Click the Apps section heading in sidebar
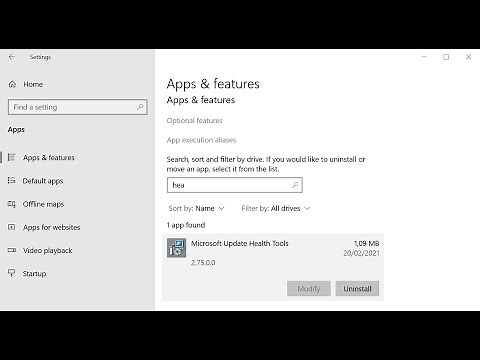The width and height of the screenshot is (480, 360). click(x=16, y=130)
